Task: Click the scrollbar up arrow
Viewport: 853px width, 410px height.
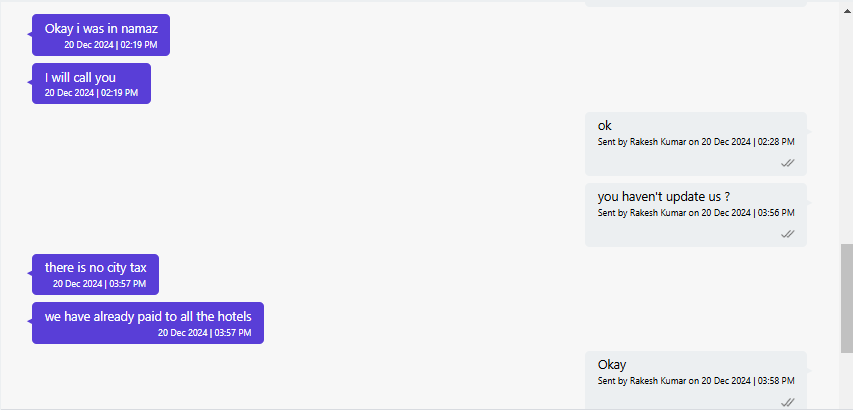Action: click(x=847, y=11)
